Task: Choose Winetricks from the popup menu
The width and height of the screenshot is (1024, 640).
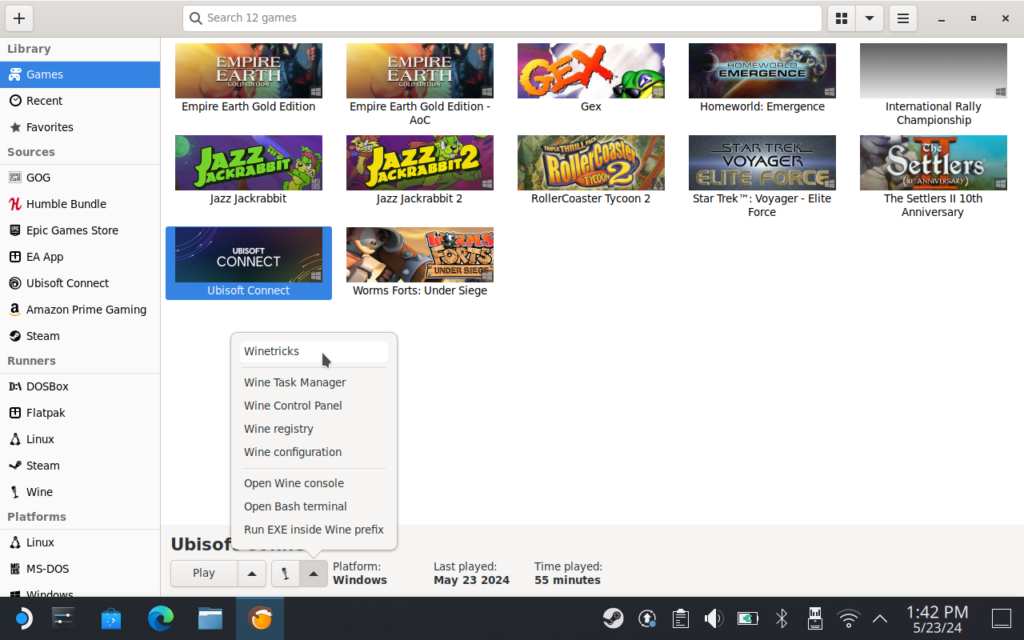Action: 313,351
